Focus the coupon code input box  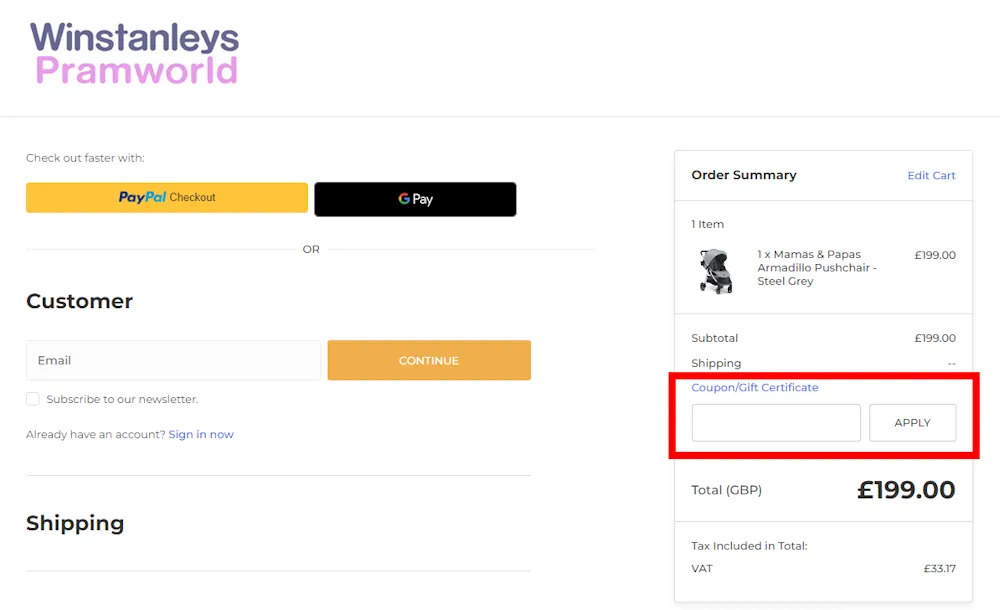[x=776, y=422]
